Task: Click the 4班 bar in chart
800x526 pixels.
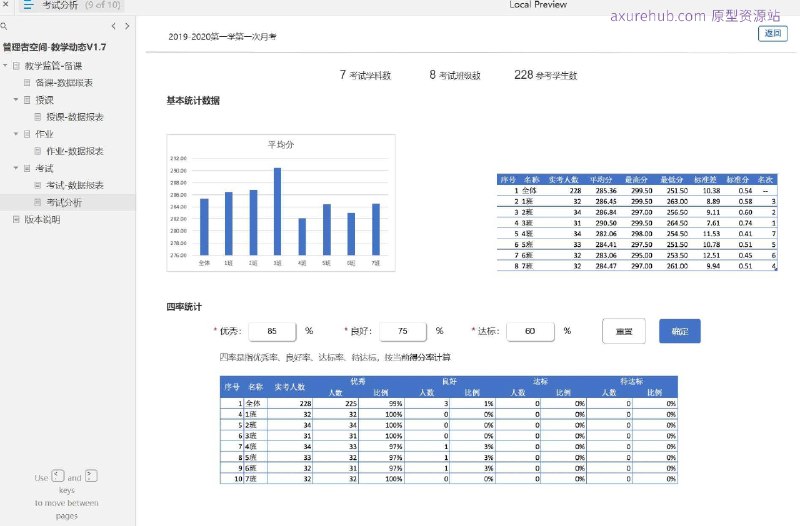Action: (x=302, y=237)
